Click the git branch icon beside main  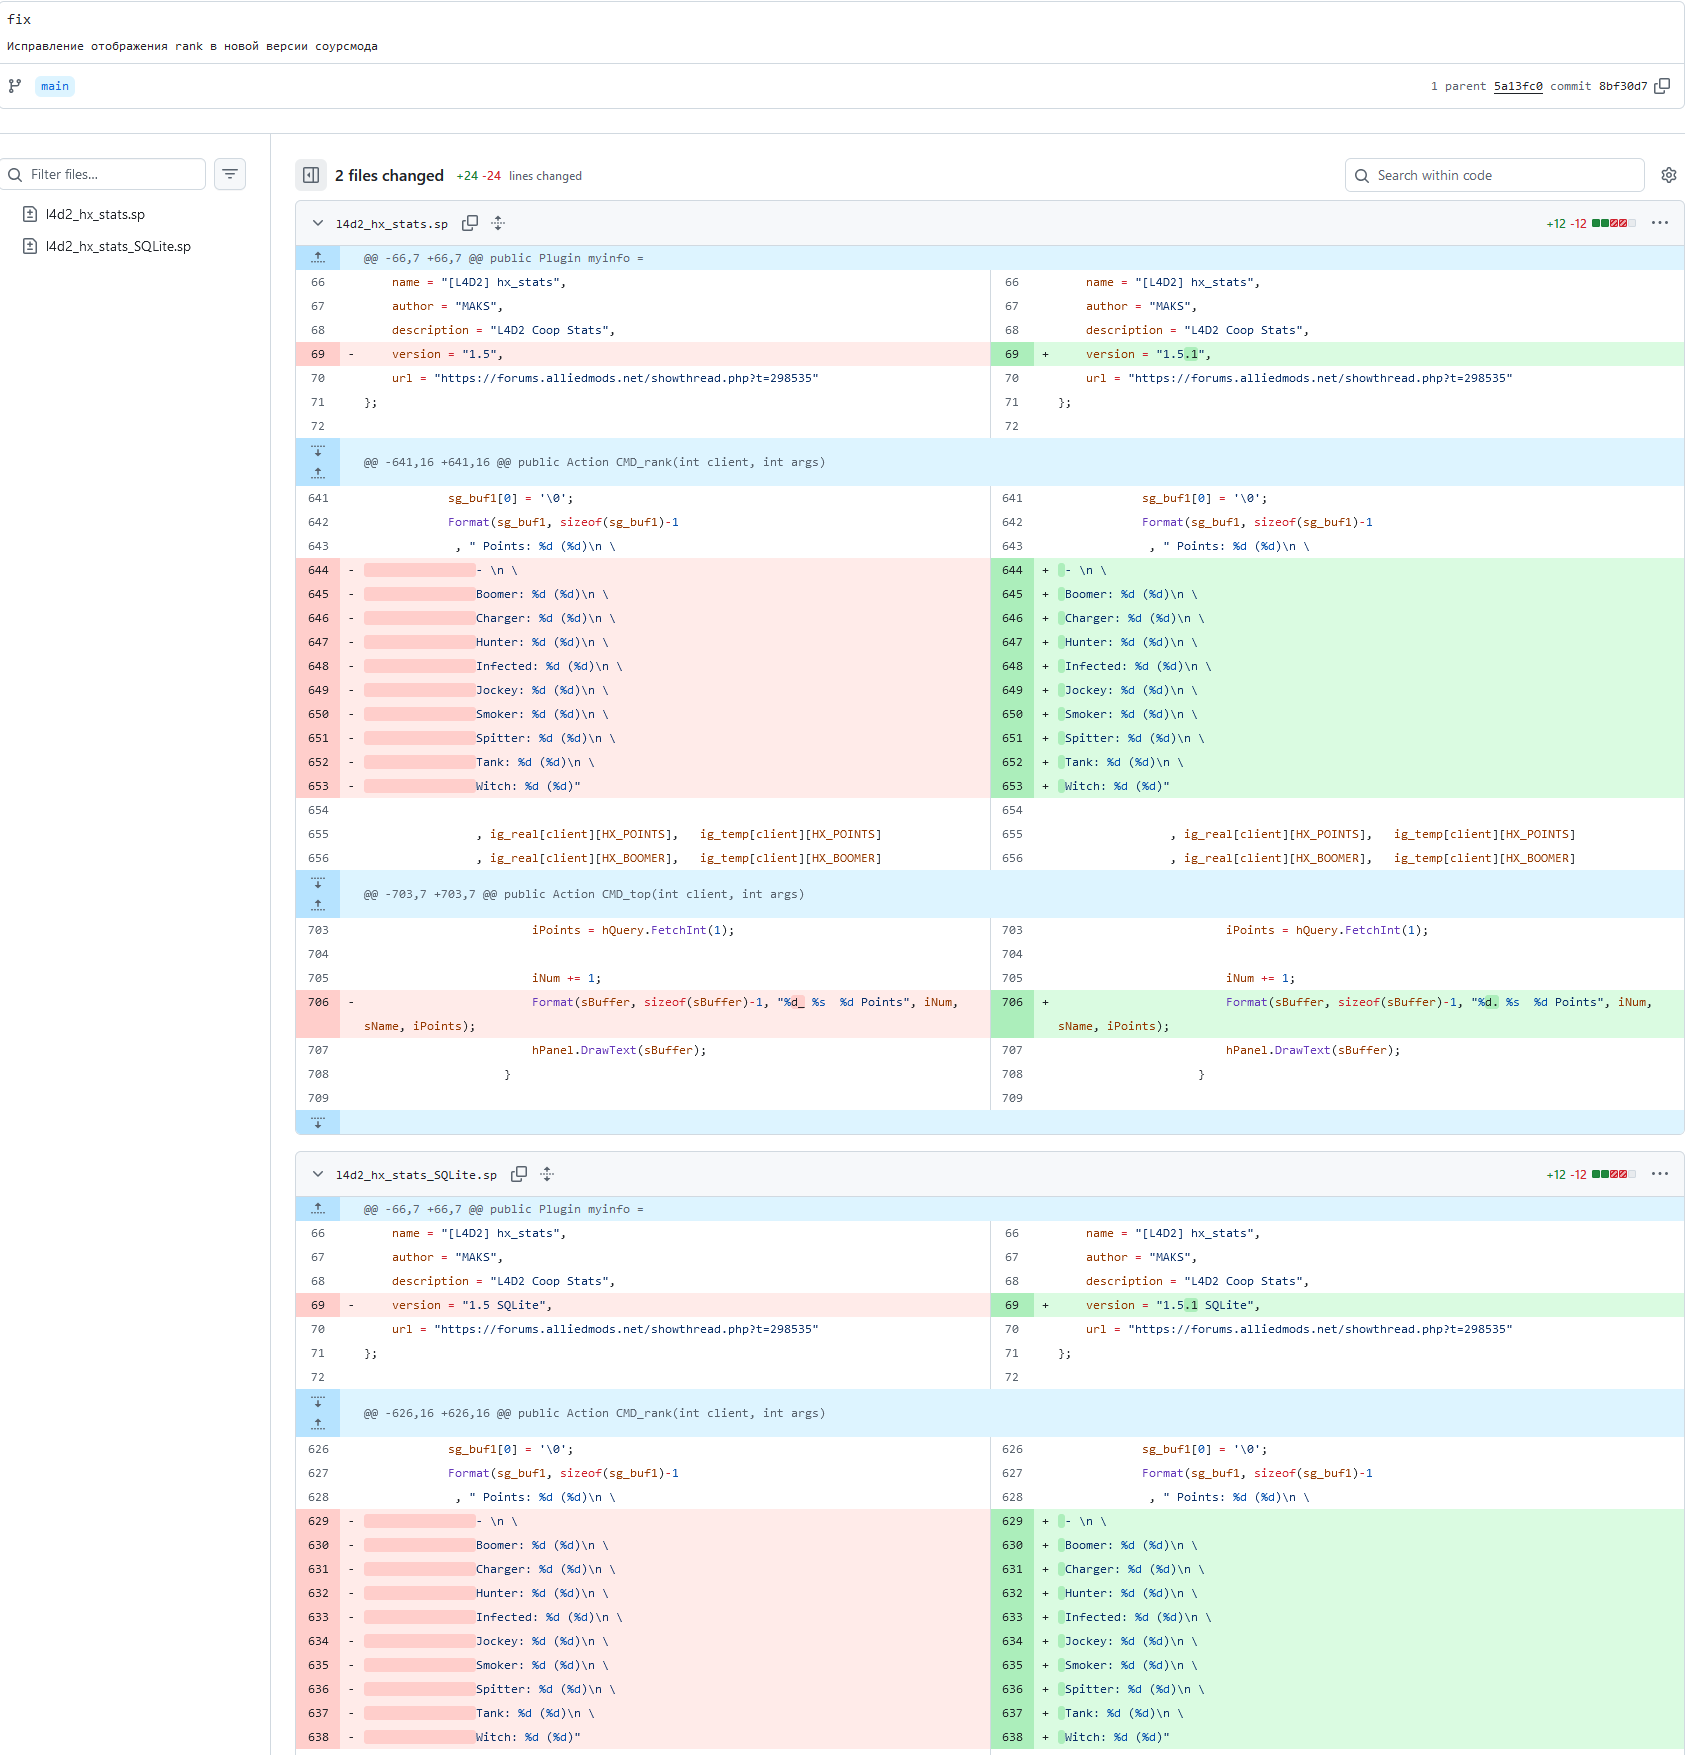click(15, 86)
